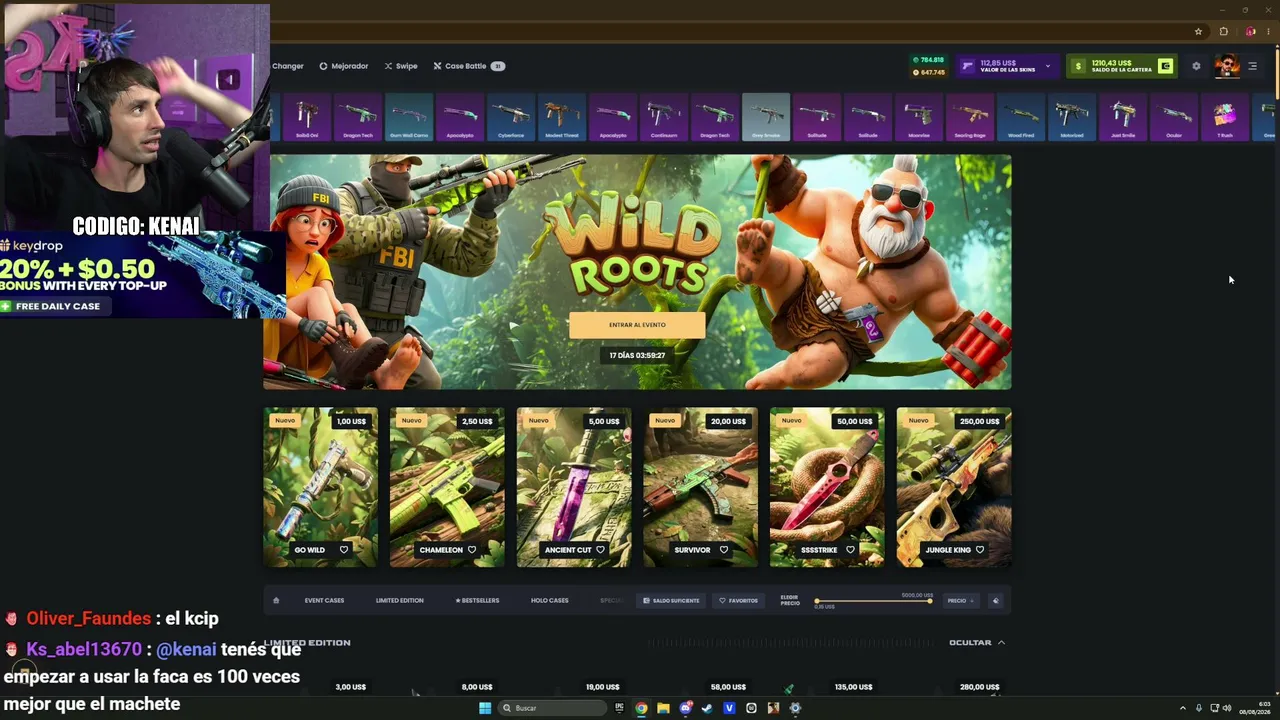Open the hamburger menu in the site header
The width and height of the screenshot is (1280, 720).
coord(1252,66)
